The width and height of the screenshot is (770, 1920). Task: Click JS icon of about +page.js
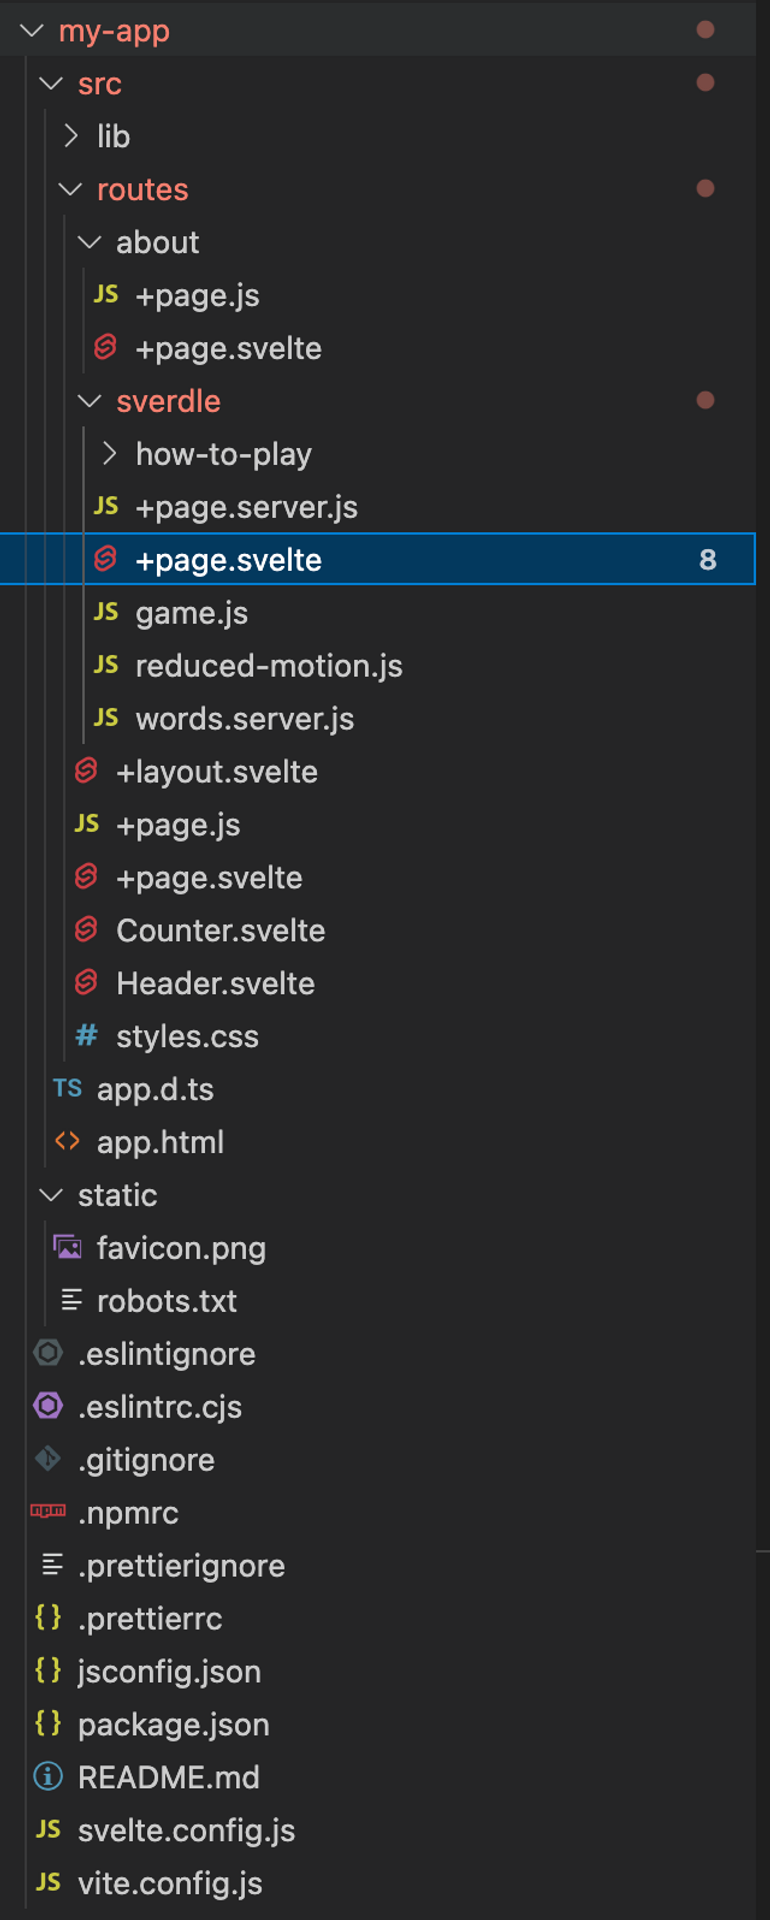[106, 295]
